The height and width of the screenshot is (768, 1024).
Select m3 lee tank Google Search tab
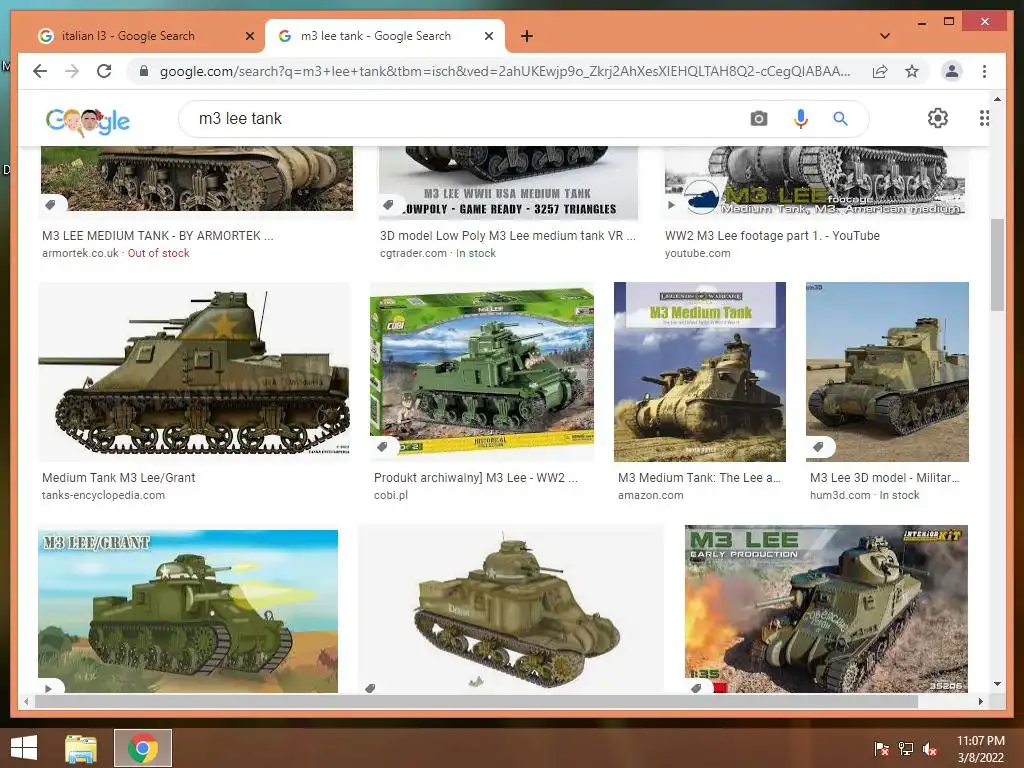click(385, 36)
